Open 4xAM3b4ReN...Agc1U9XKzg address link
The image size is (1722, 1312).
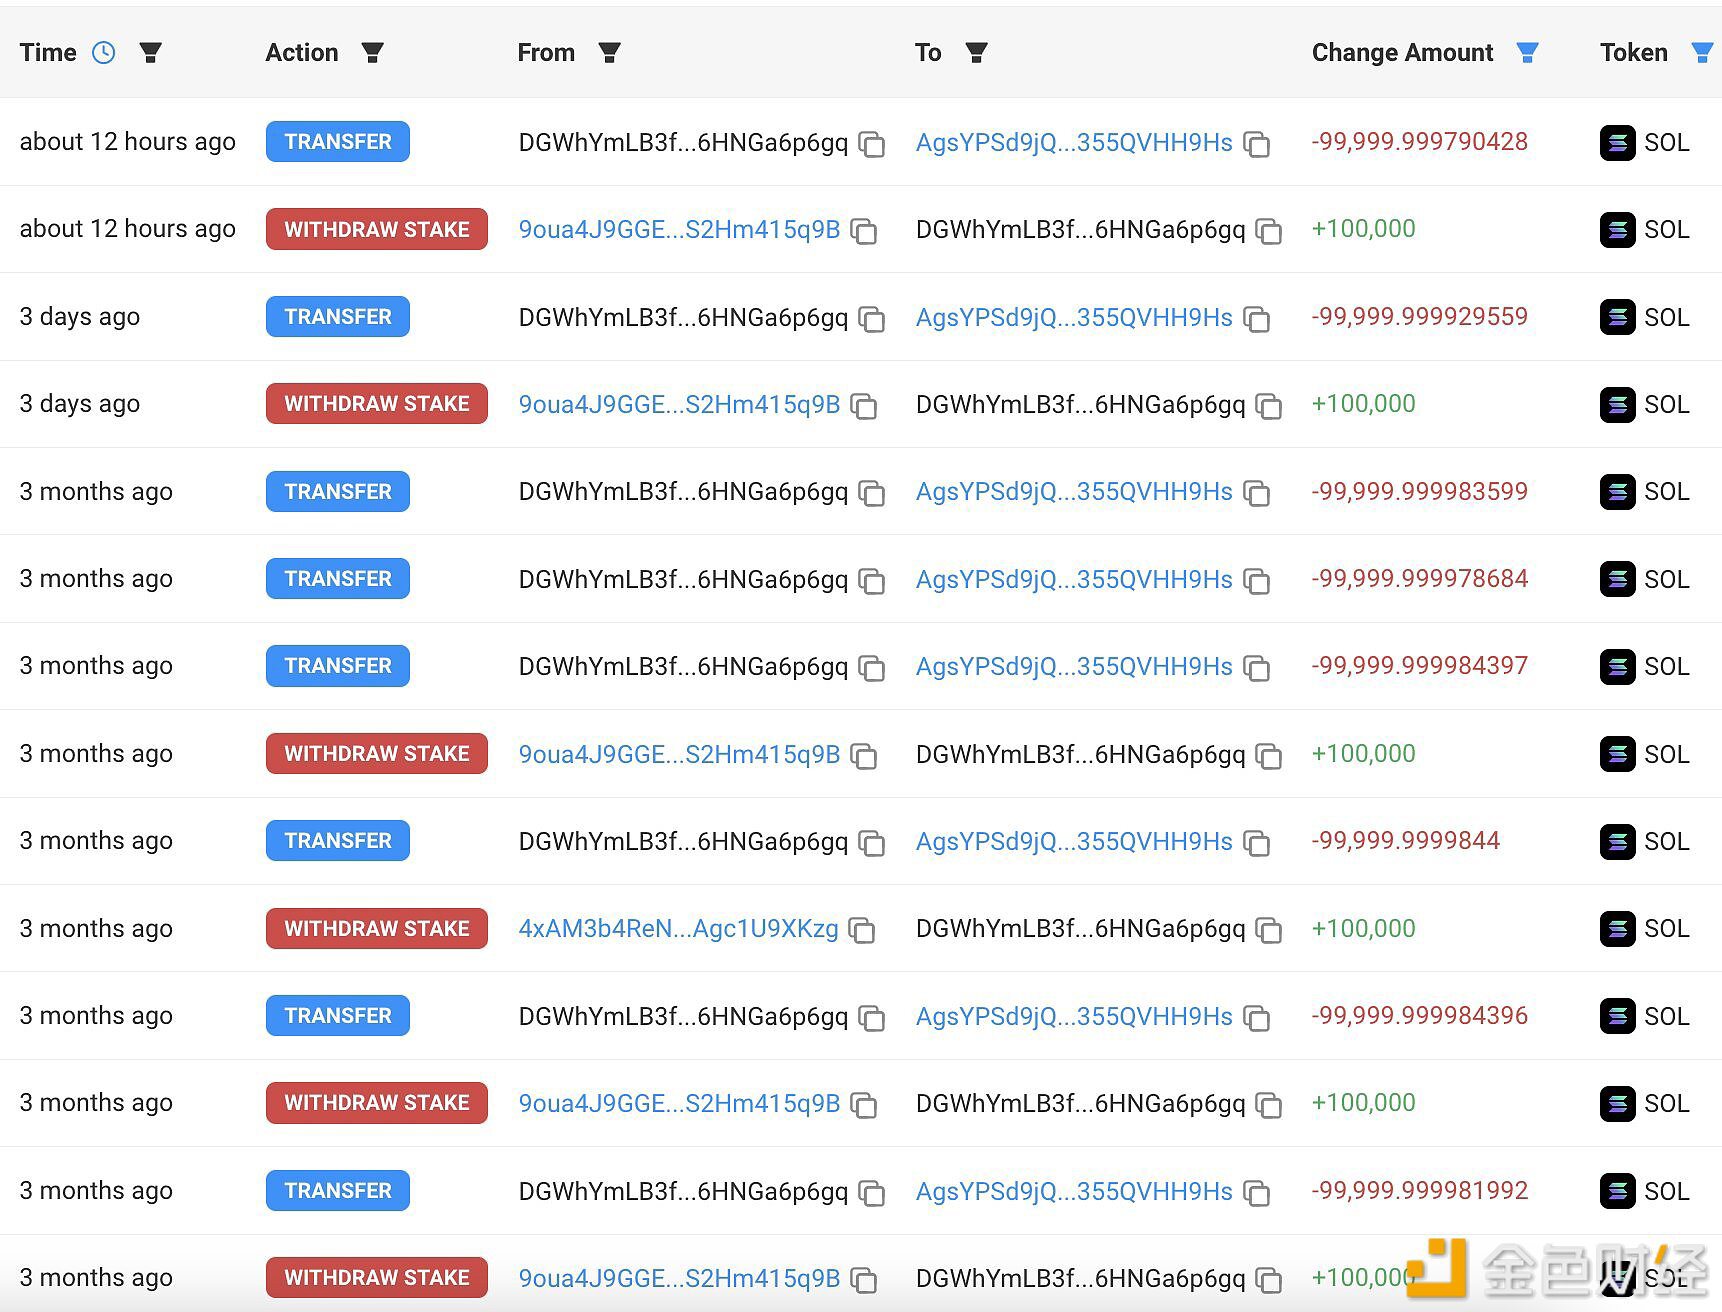click(678, 928)
